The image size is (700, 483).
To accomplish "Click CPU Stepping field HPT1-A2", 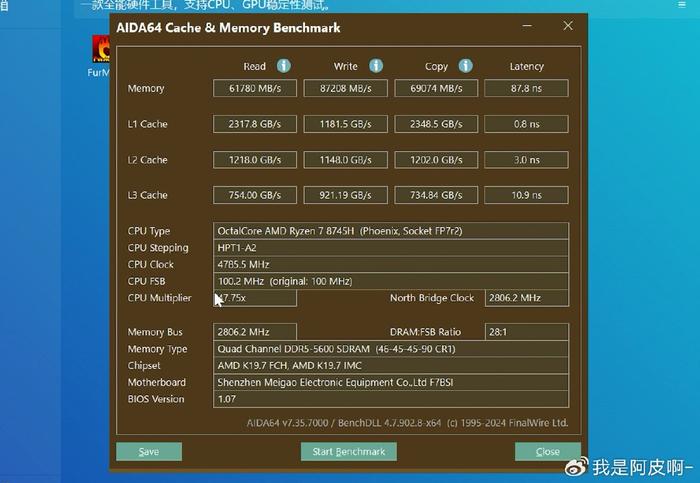I will (x=391, y=248).
